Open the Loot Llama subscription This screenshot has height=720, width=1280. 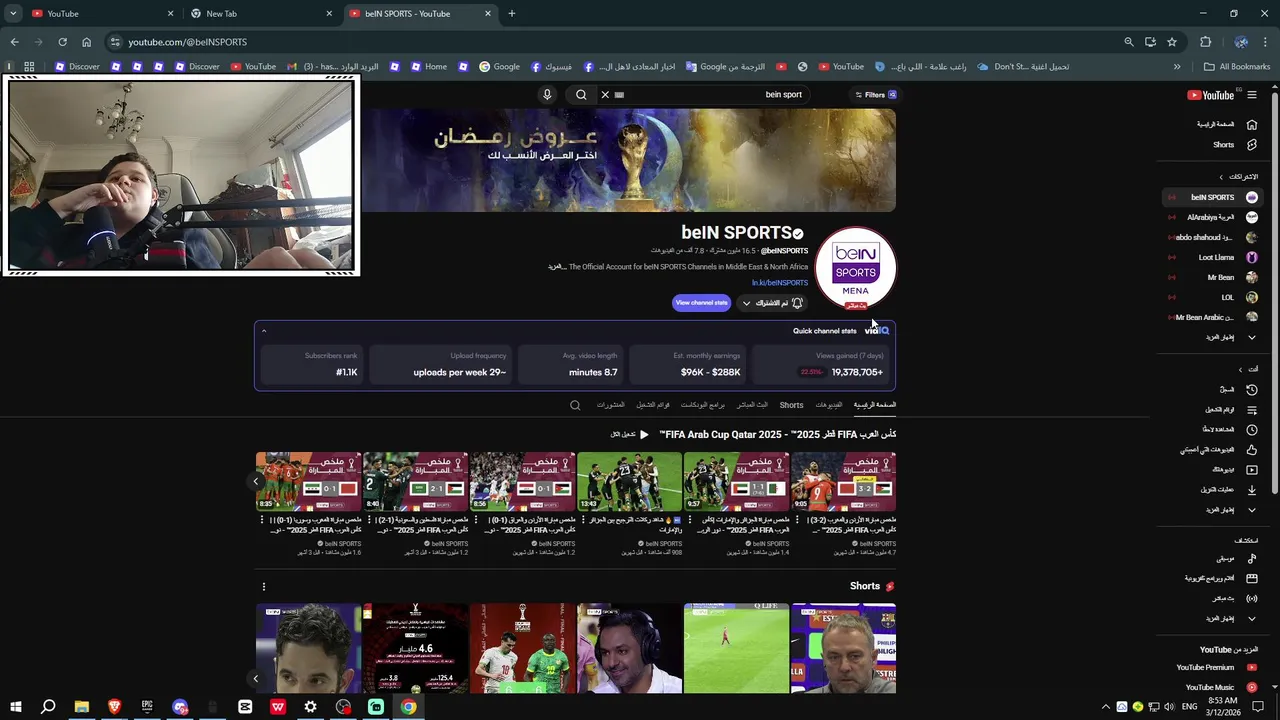pos(1213,257)
